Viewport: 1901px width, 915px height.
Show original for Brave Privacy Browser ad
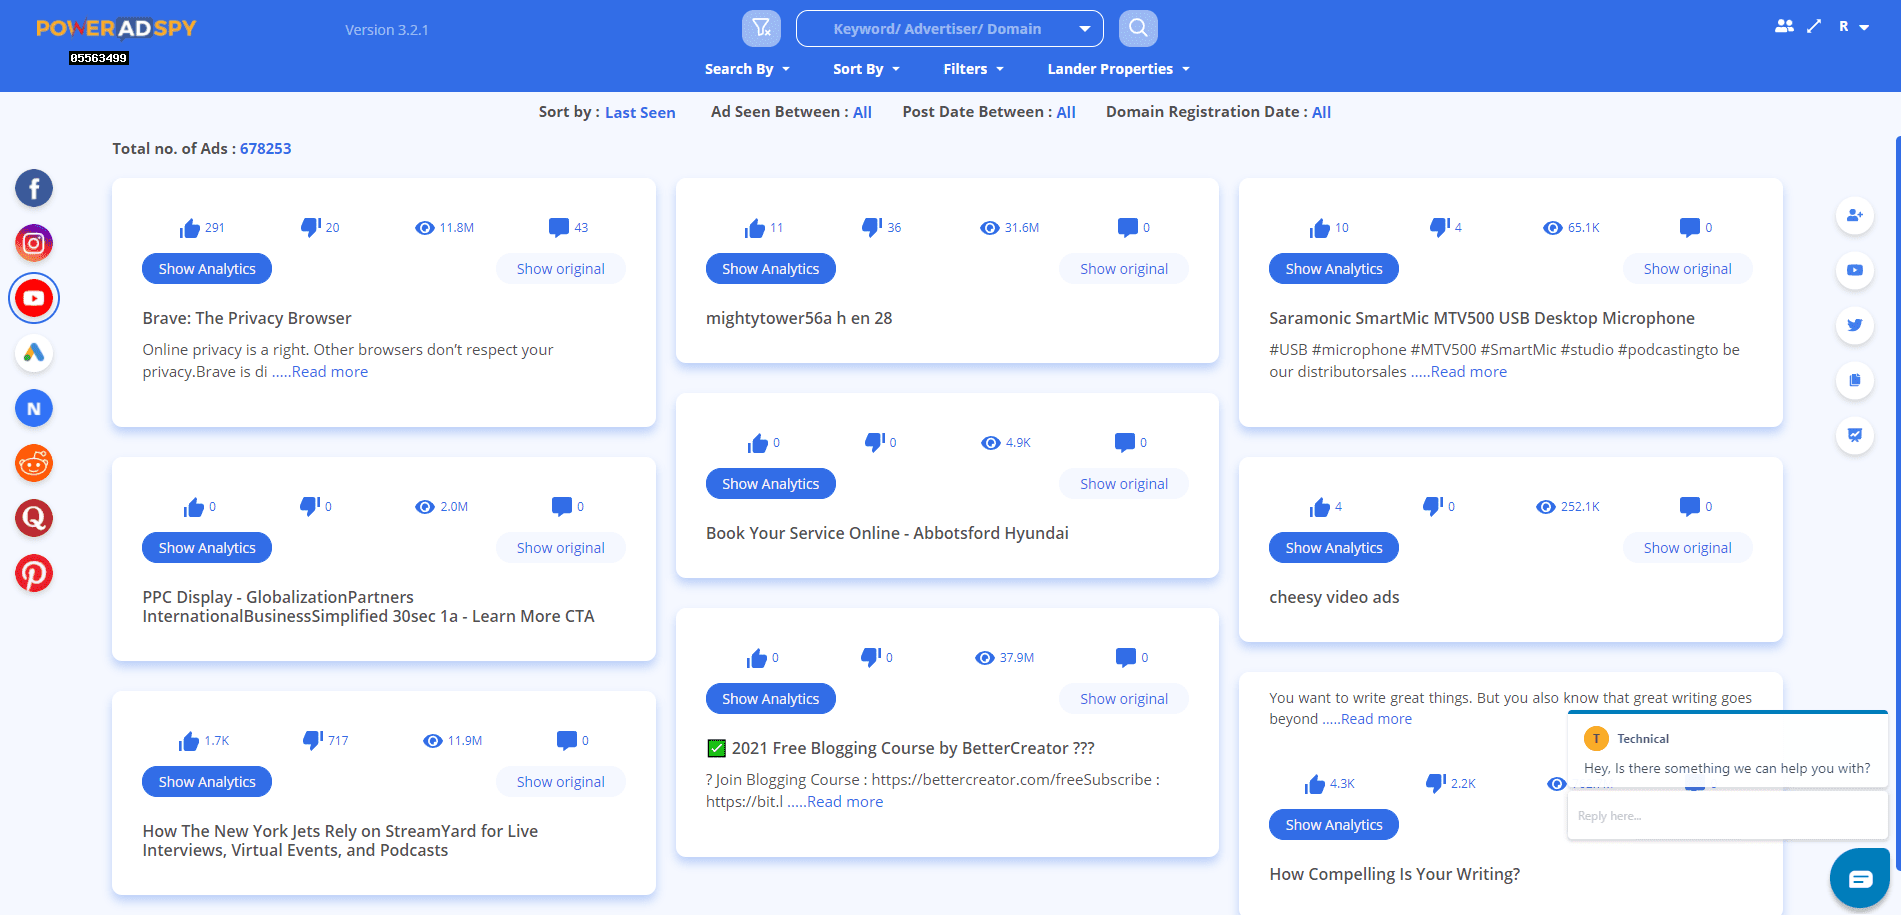click(x=560, y=269)
